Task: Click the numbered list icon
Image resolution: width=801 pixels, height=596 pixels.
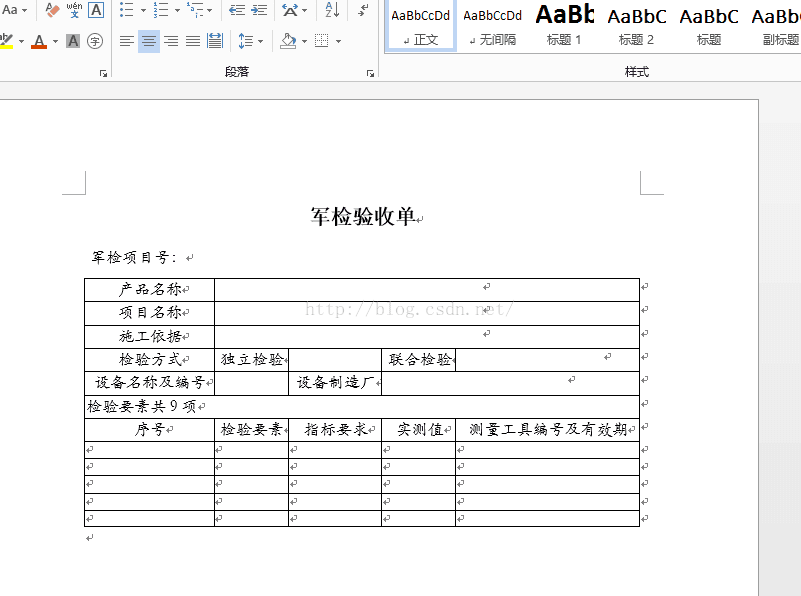Action: (x=160, y=10)
